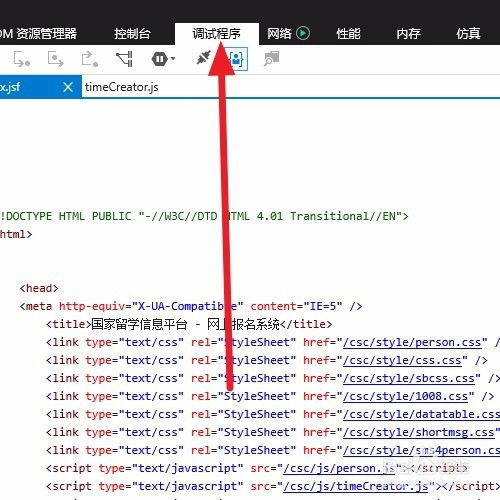The image size is (500, 500).
Task: Close the x.jsf file tab
Action: [x=68, y=87]
